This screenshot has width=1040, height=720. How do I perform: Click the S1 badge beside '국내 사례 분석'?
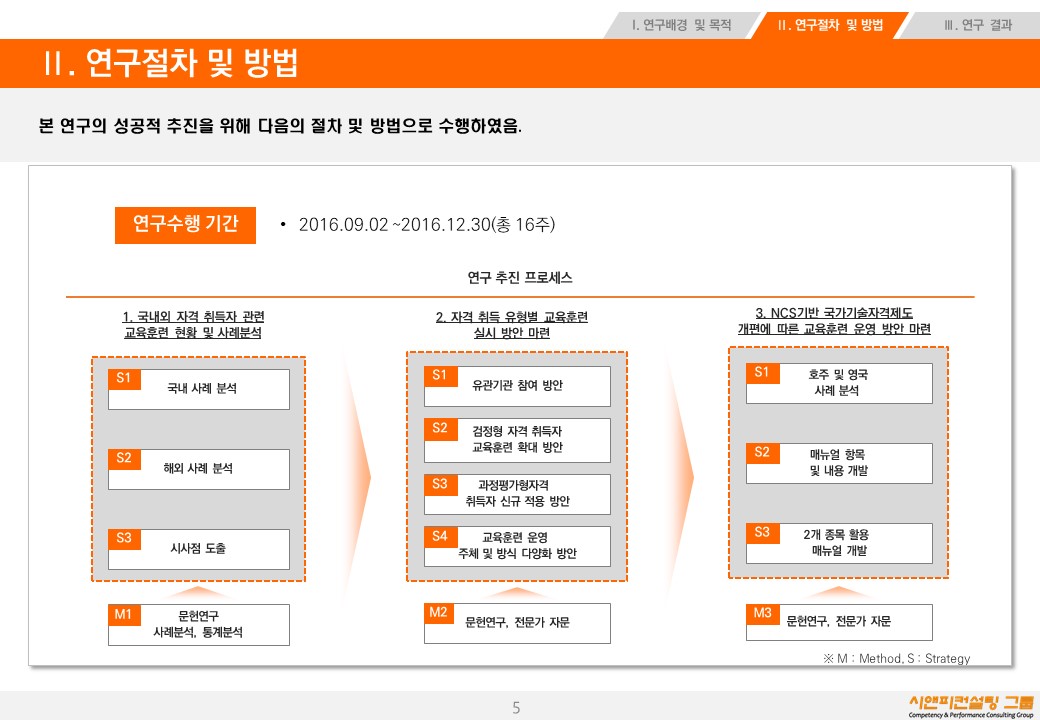(x=124, y=379)
